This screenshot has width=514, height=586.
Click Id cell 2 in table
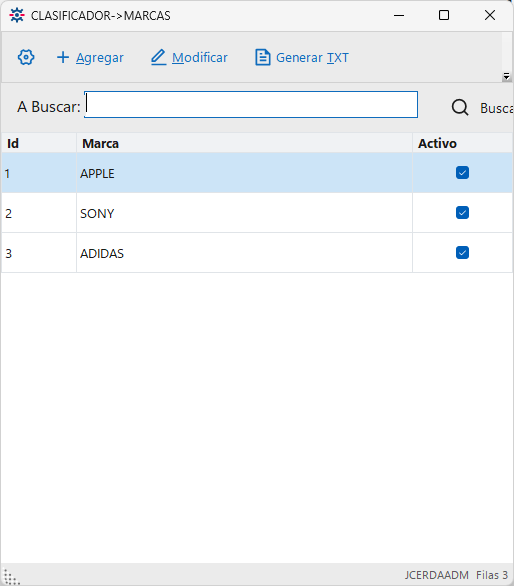click(x=39, y=213)
